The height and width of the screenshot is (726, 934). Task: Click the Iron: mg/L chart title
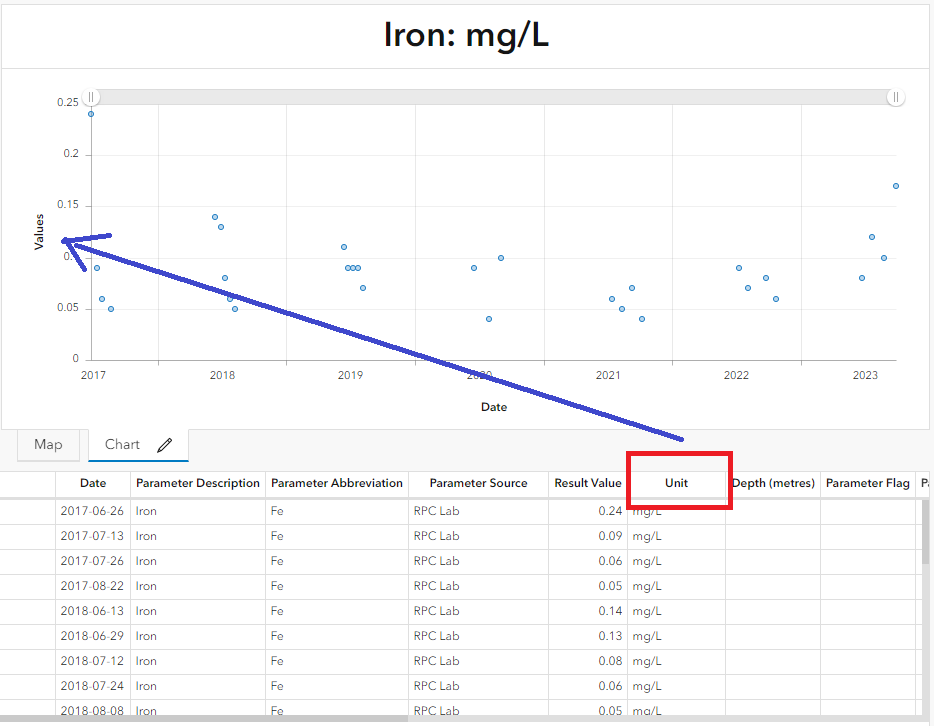(466, 35)
